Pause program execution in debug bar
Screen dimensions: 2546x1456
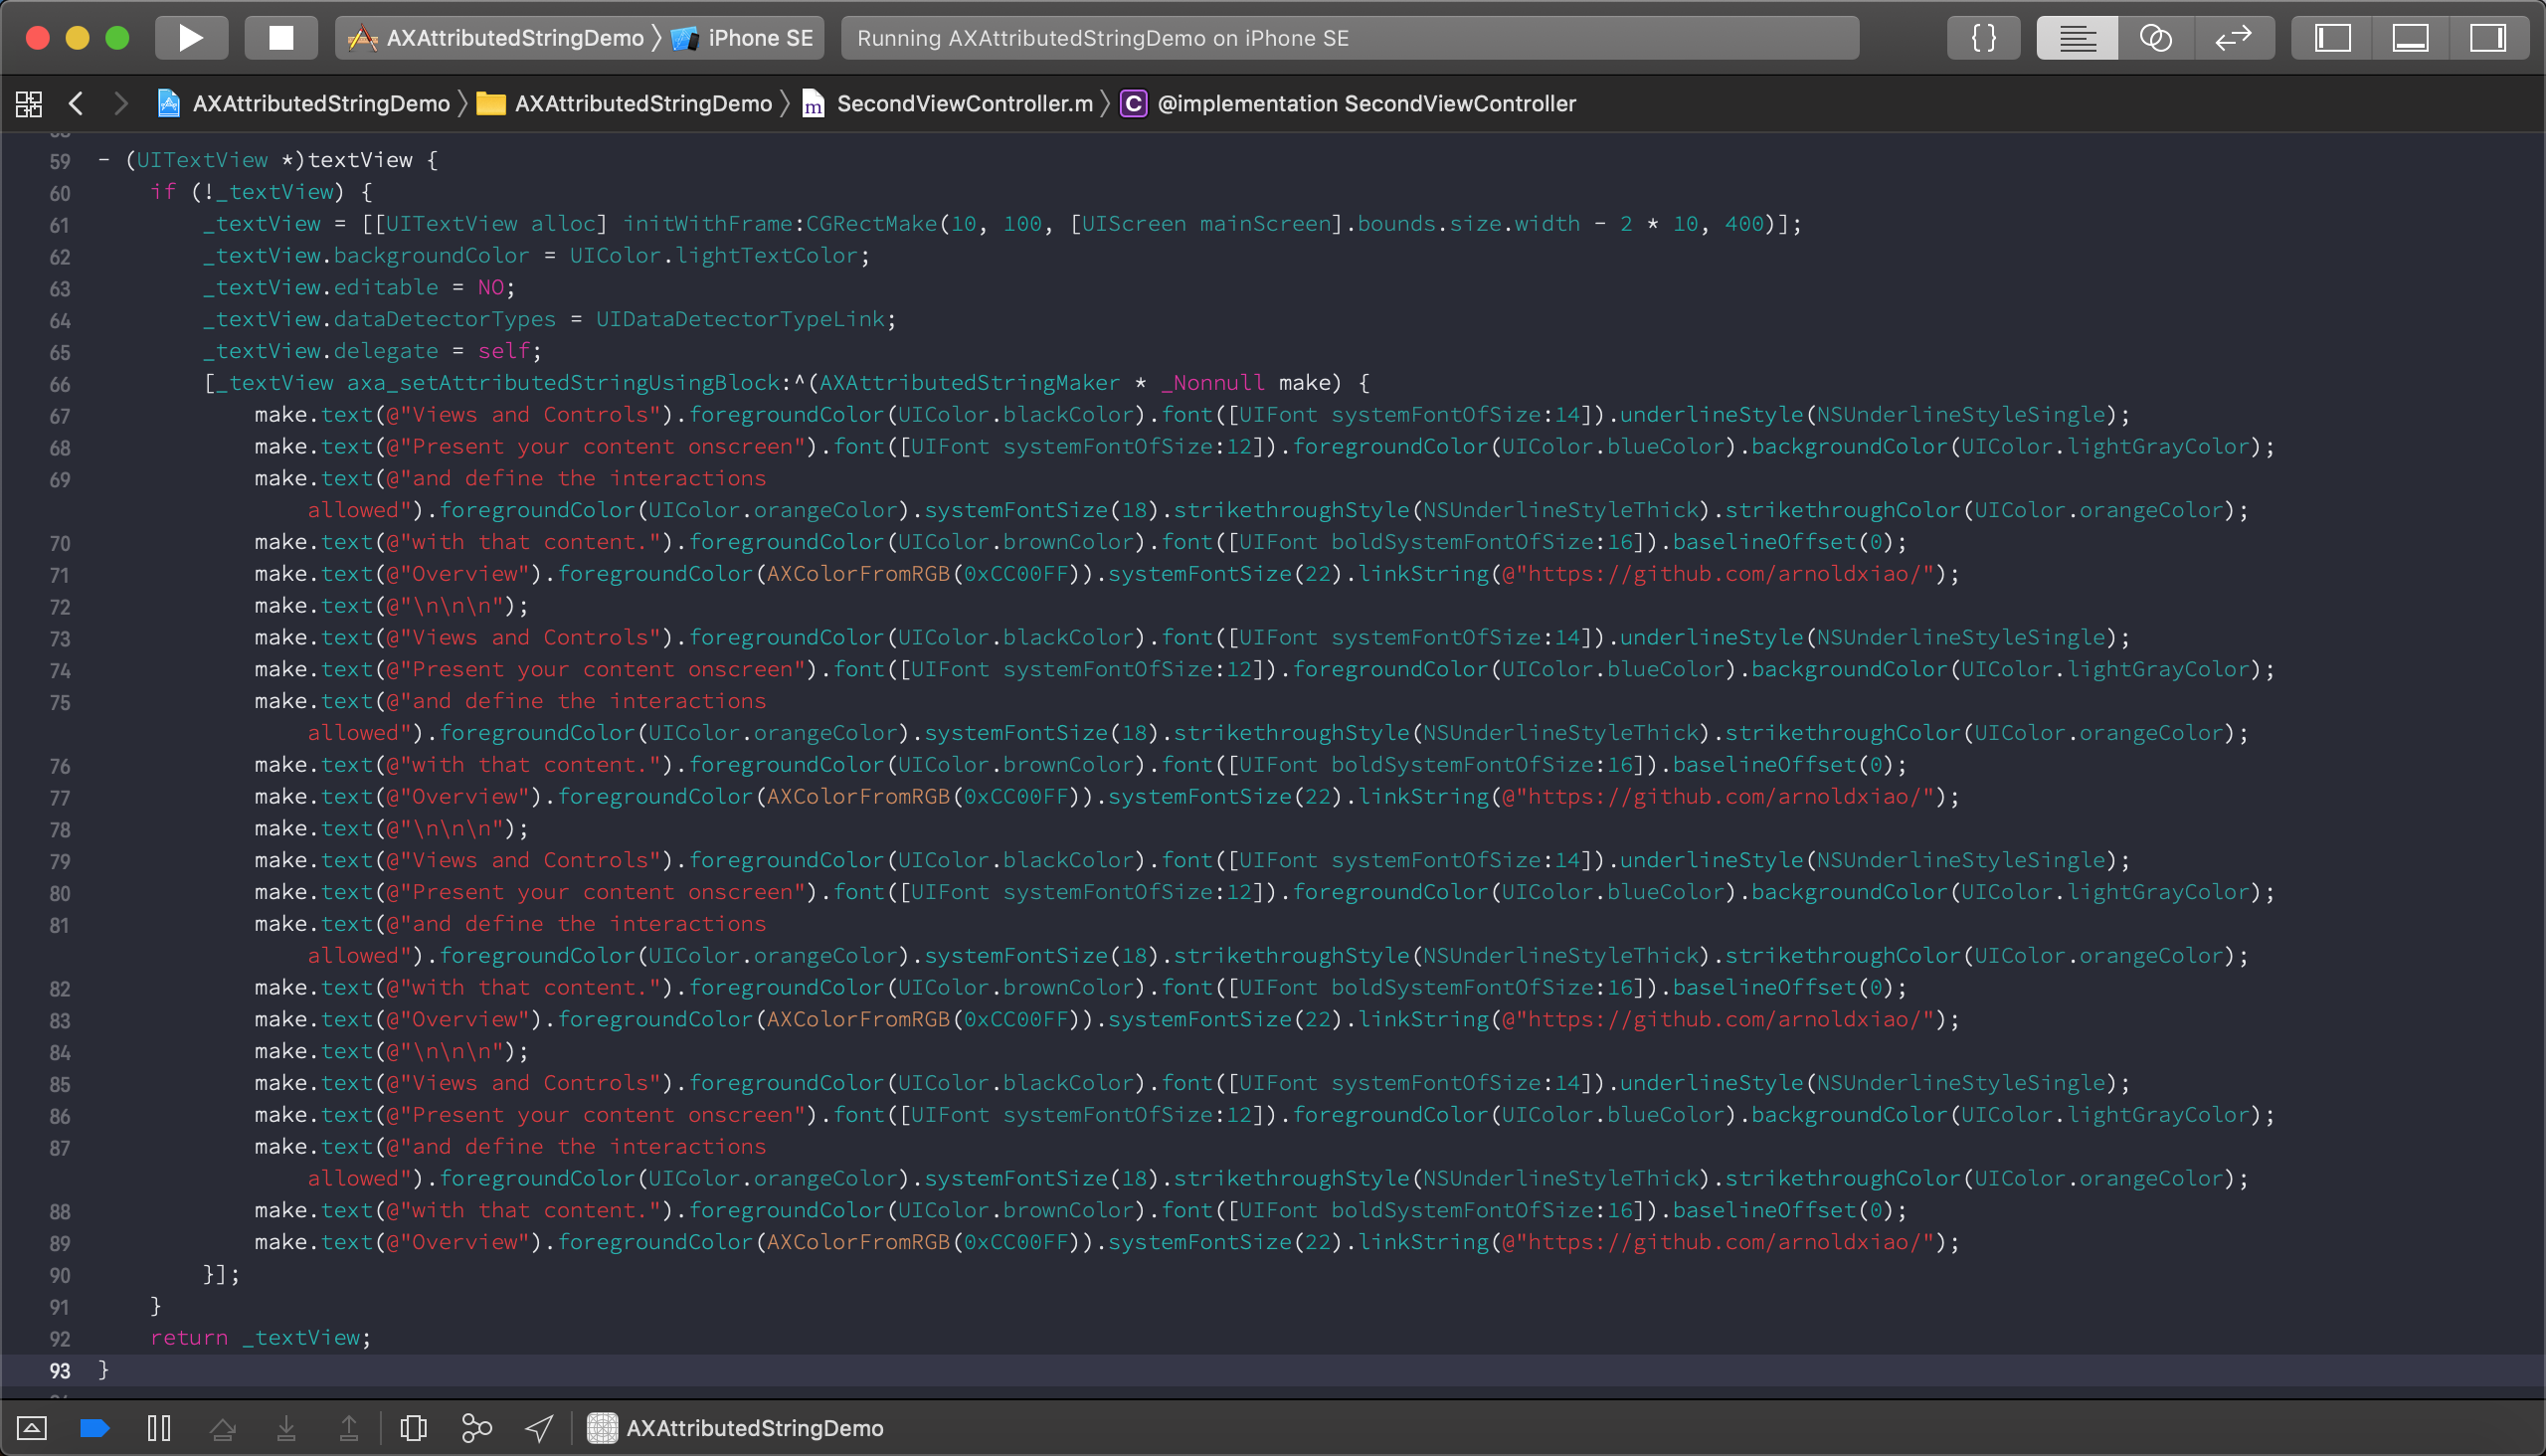coord(159,1428)
